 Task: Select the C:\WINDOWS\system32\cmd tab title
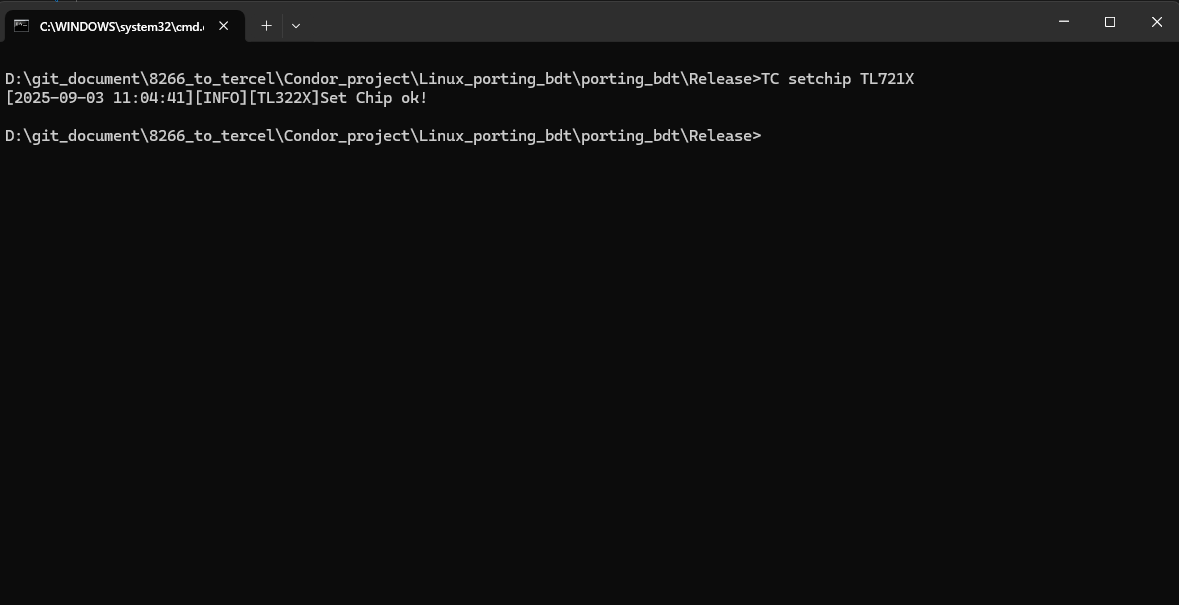120,26
